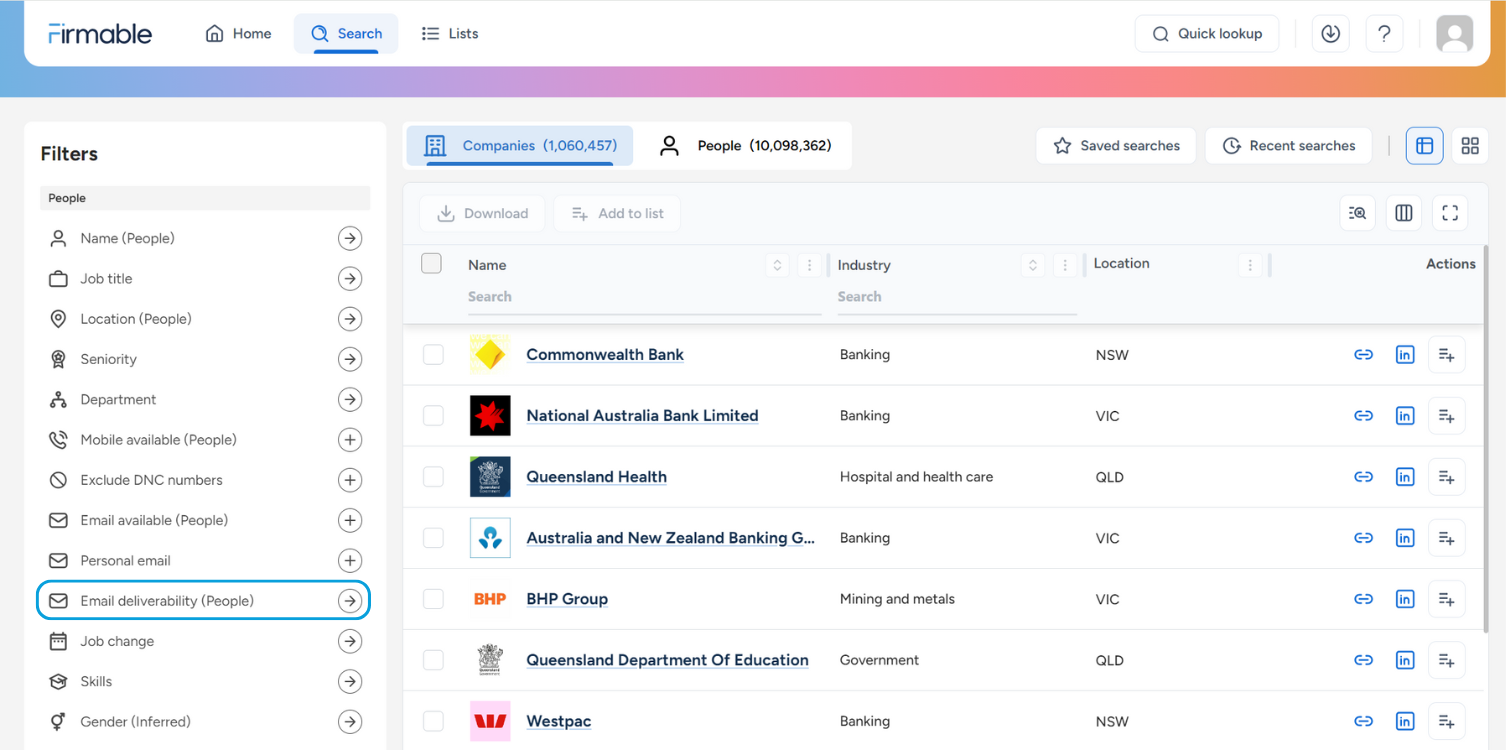Expand the Job title filter

[349, 278]
